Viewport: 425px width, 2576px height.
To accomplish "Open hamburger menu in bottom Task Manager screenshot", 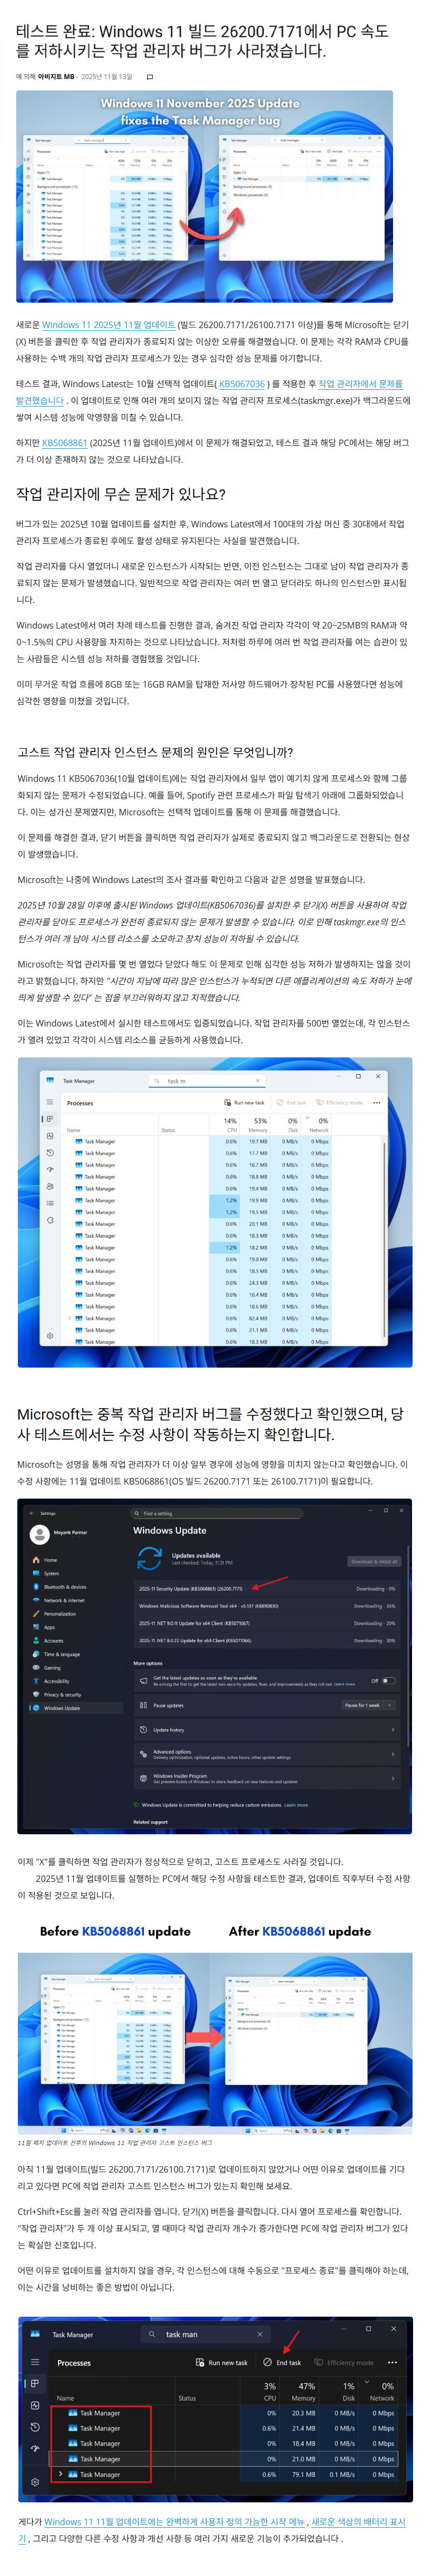I will [35, 2362].
